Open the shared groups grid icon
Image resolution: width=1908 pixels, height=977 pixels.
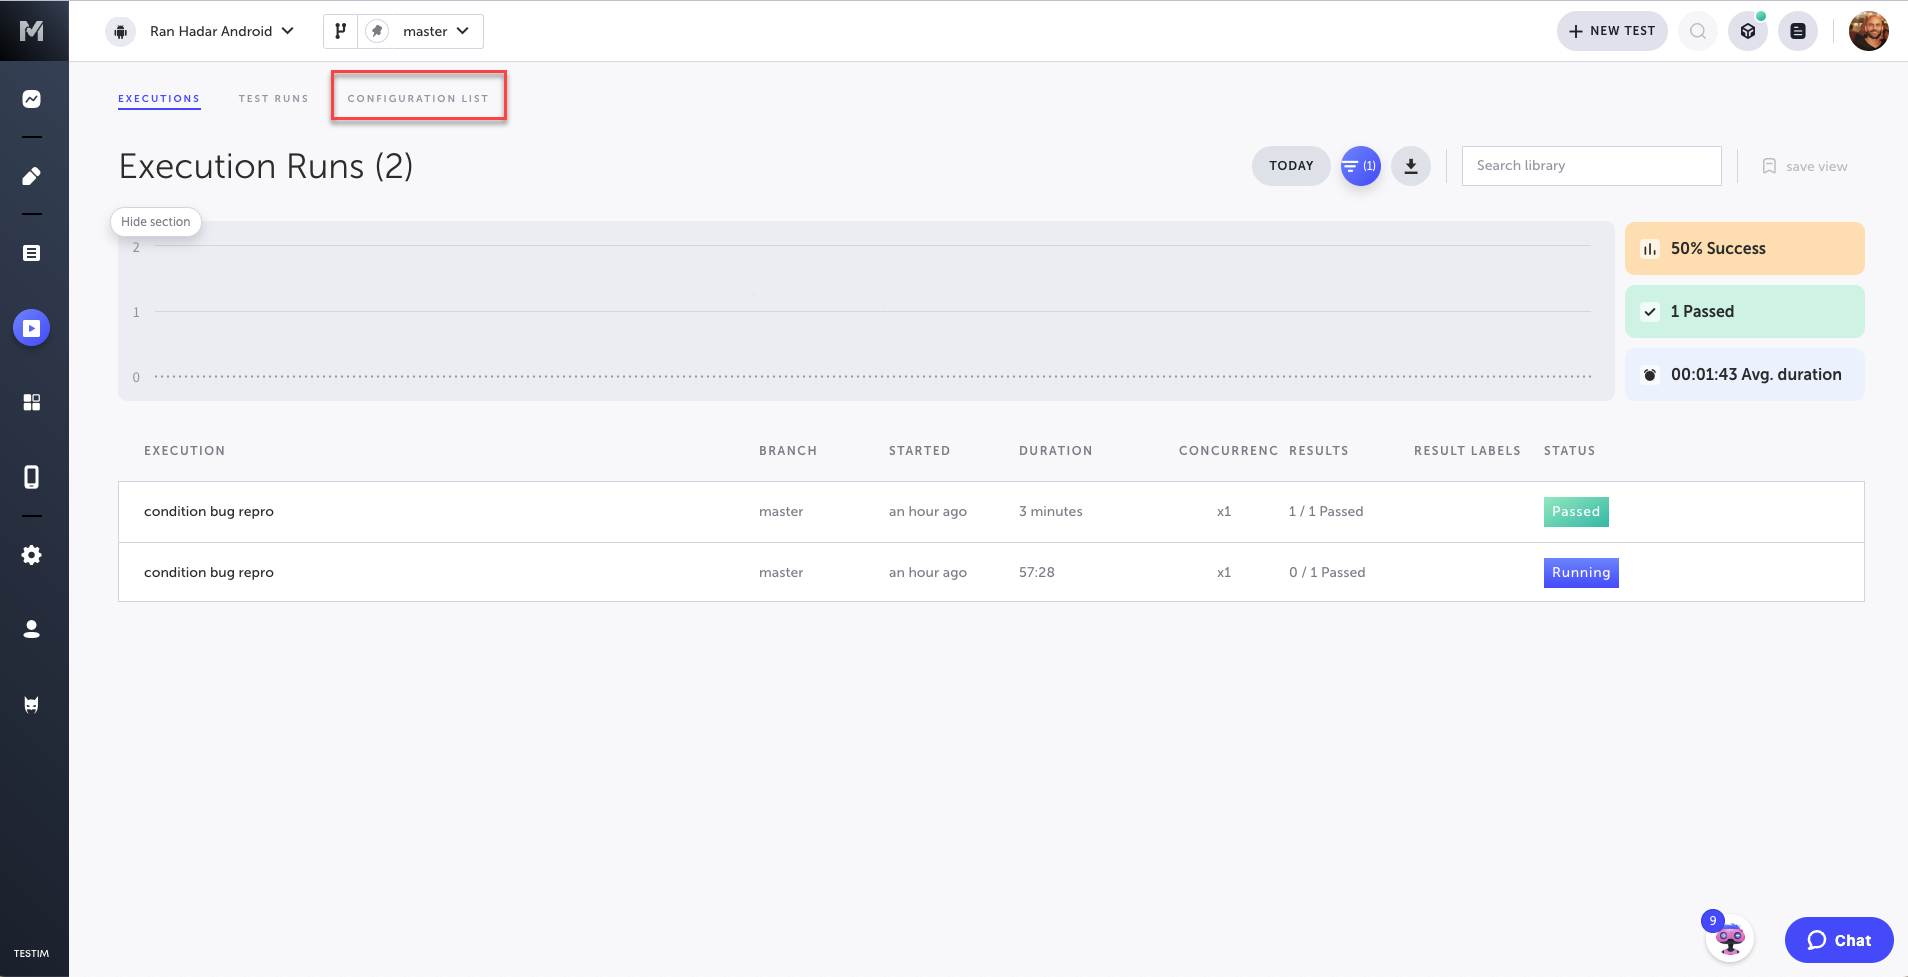pyautogui.click(x=32, y=402)
